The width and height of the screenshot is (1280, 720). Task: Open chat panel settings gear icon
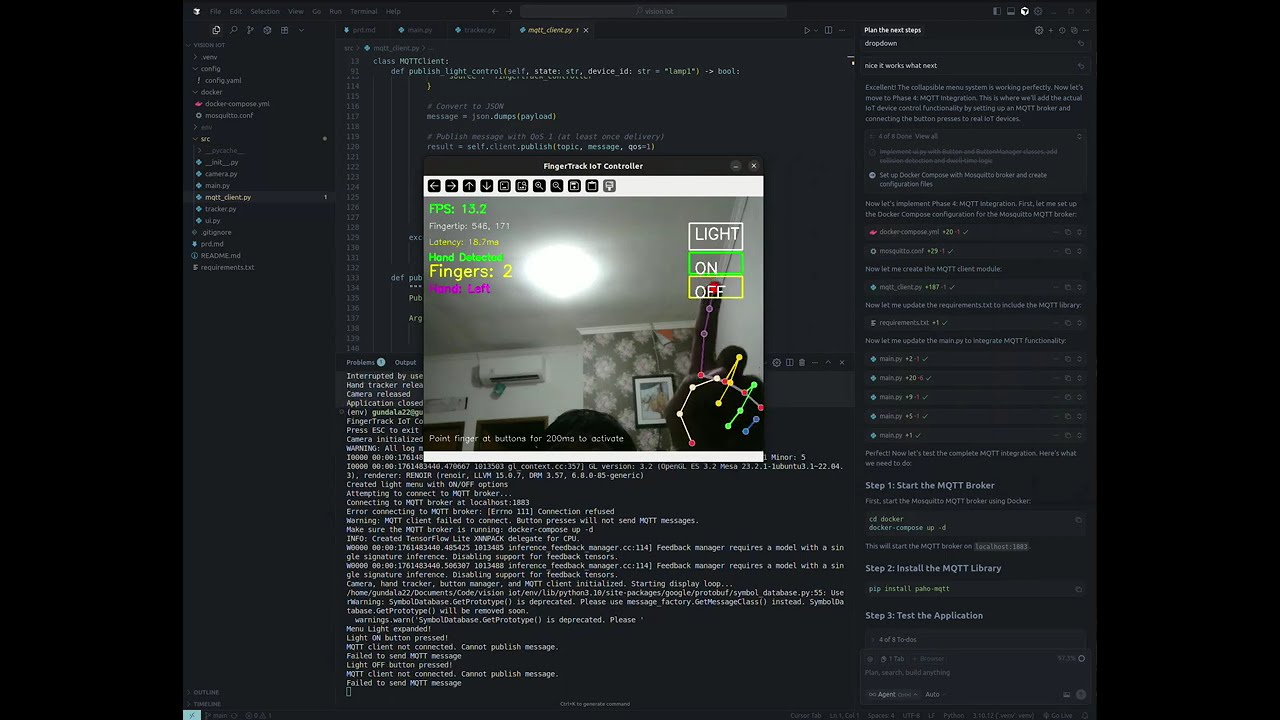pyautogui.click(x=1039, y=30)
